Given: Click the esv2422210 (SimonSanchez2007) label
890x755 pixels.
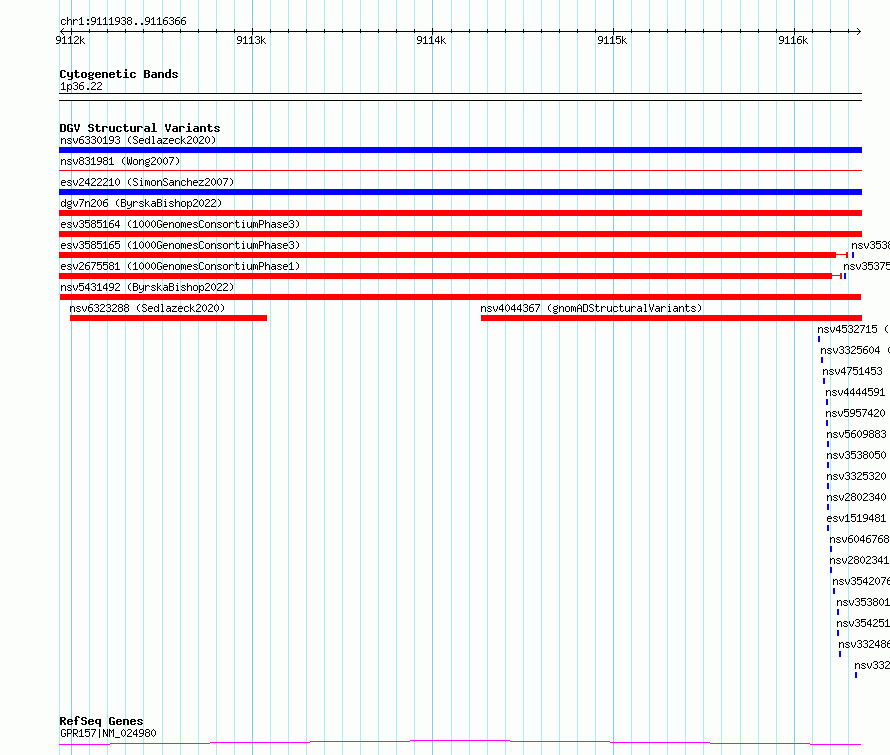Looking at the screenshot, I should [147, 182].
